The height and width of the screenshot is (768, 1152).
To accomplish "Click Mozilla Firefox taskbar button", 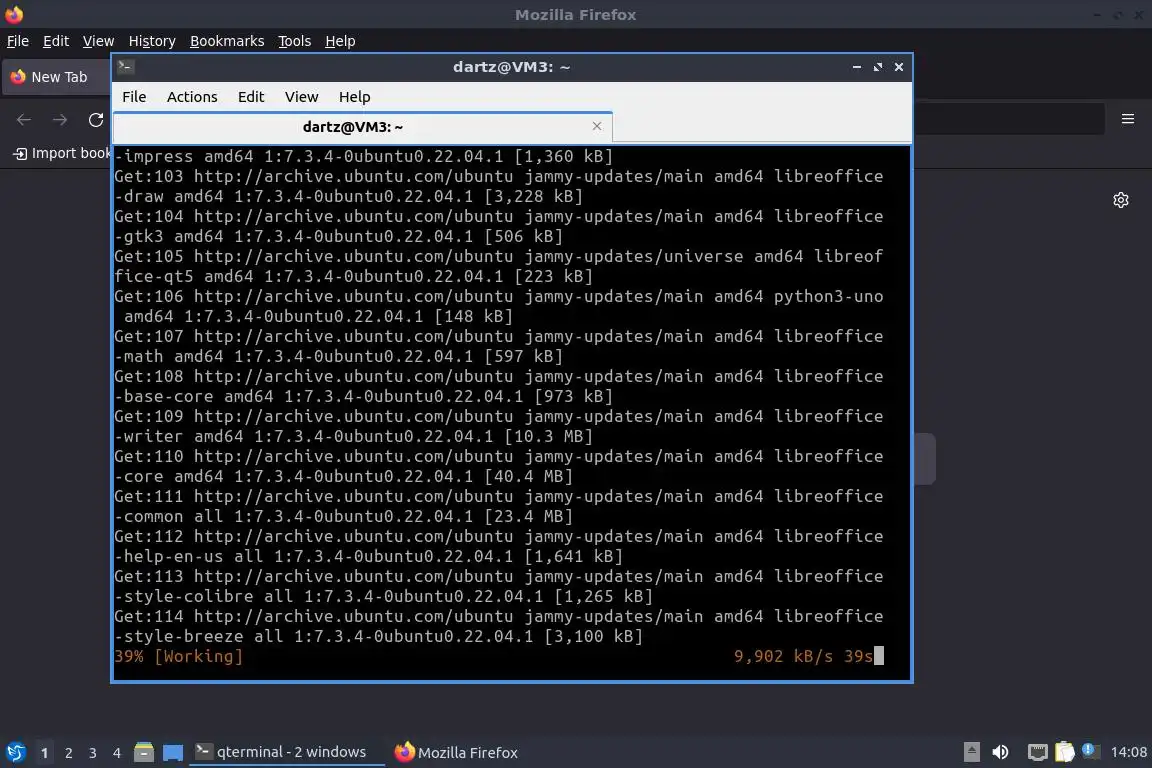I will click(x=456, y=752).
